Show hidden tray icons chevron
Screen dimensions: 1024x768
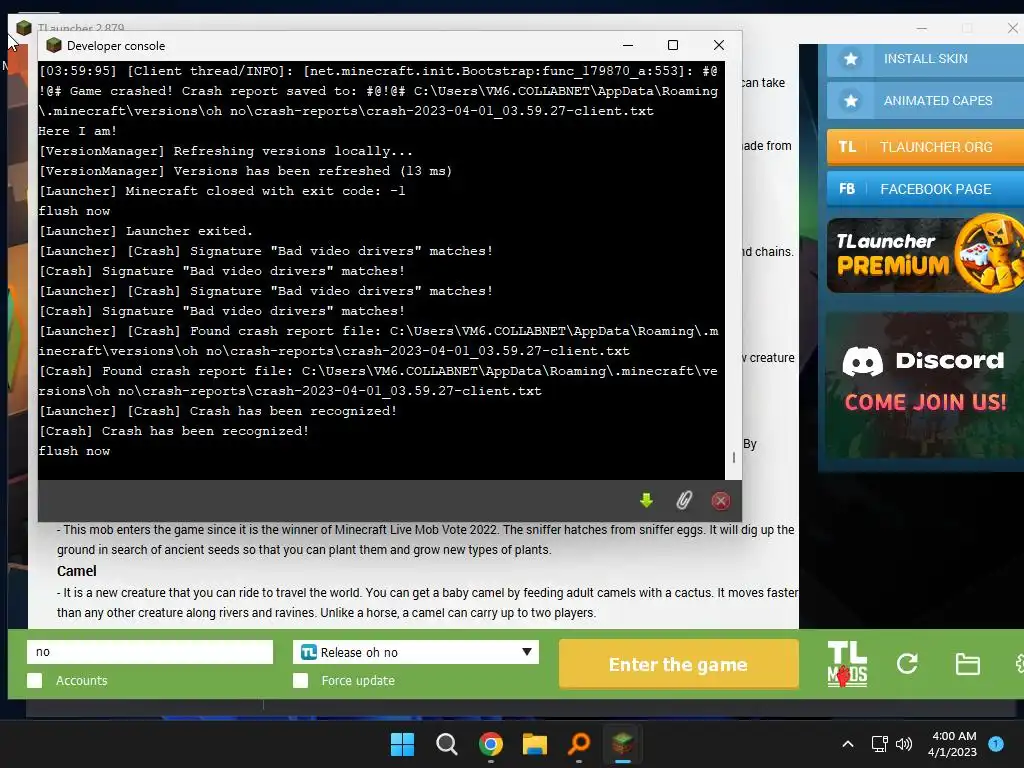click(x=848, y=744)
